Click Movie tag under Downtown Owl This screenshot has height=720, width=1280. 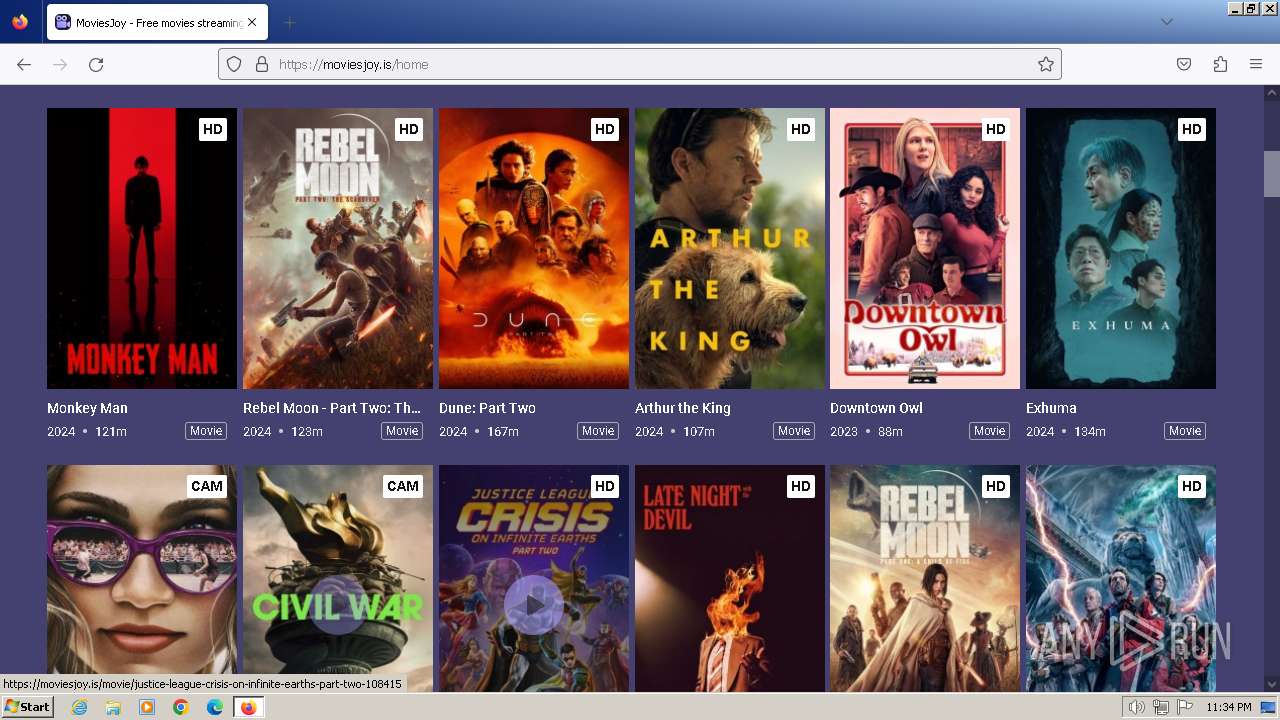click(990, 431)
